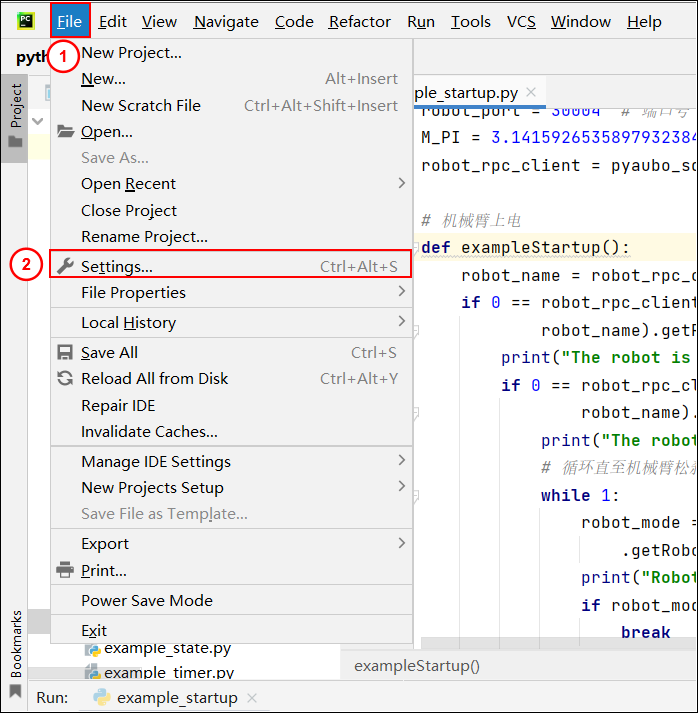698x713 pixels.
Task: Choose Close Project
Action: pyautogui.click(x=231, y=211)
